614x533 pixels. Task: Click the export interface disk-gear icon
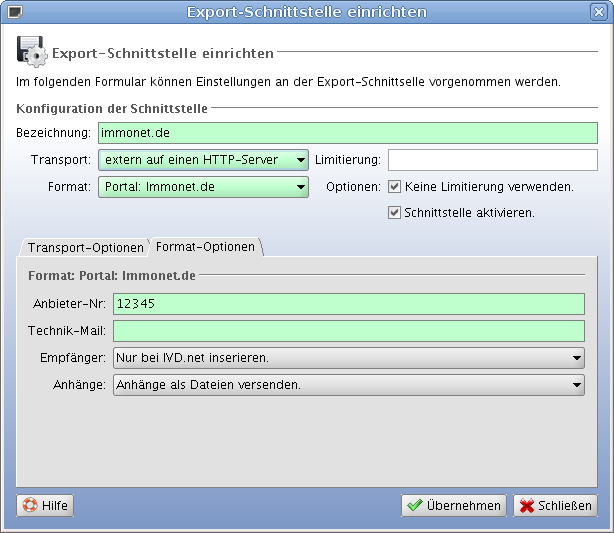point(32,52)
